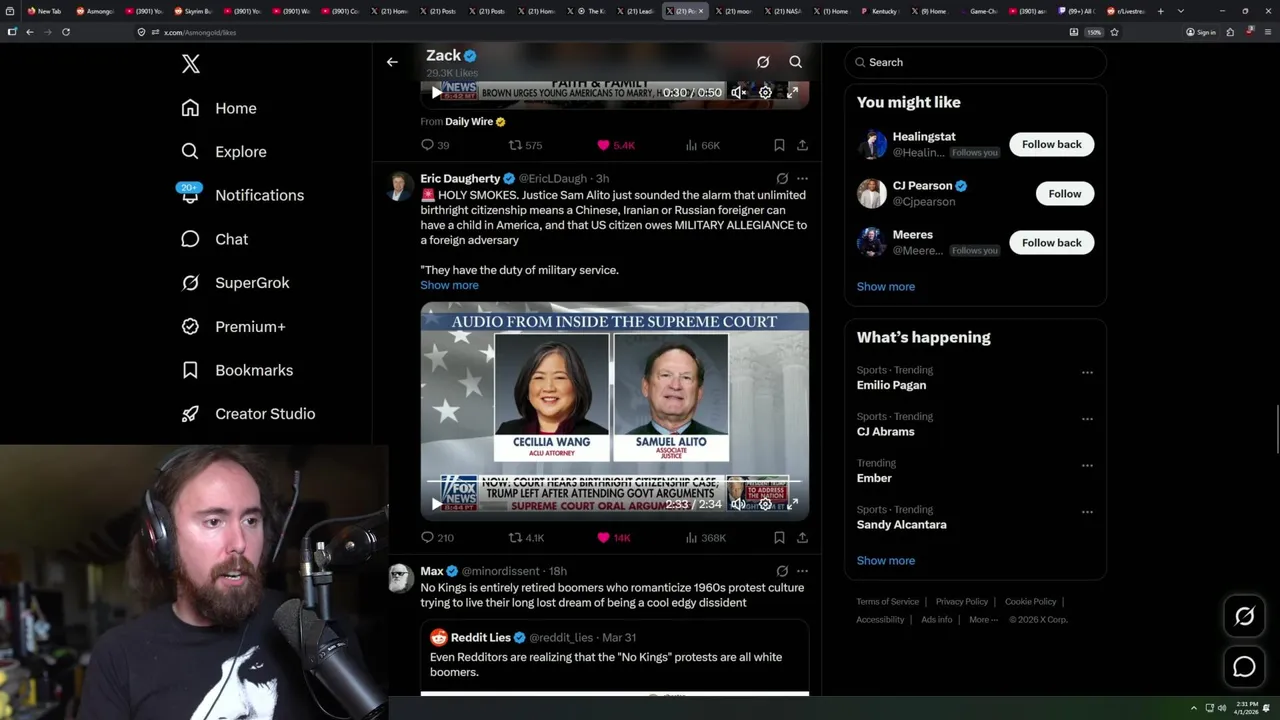
Task: Open SuperGrok in the sidebar
Action: [x=235, y=283]
